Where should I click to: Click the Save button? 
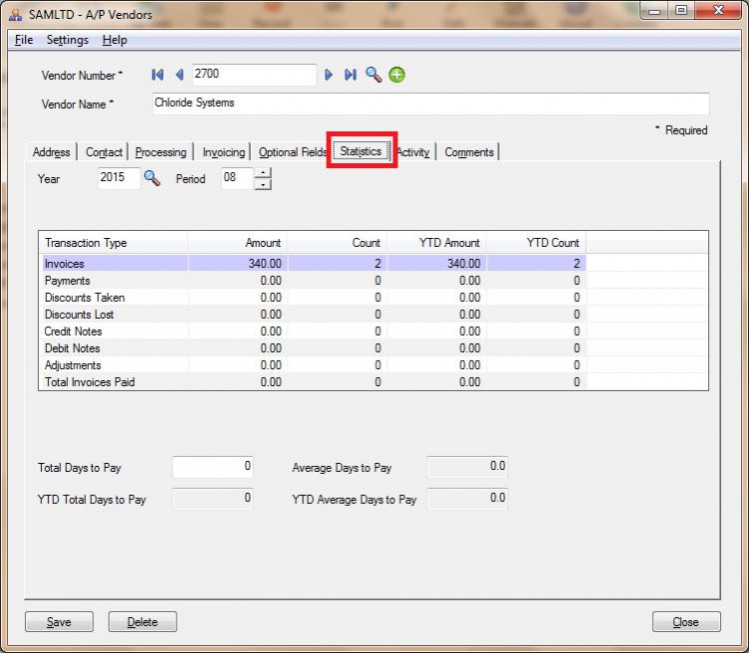point(59,621)
